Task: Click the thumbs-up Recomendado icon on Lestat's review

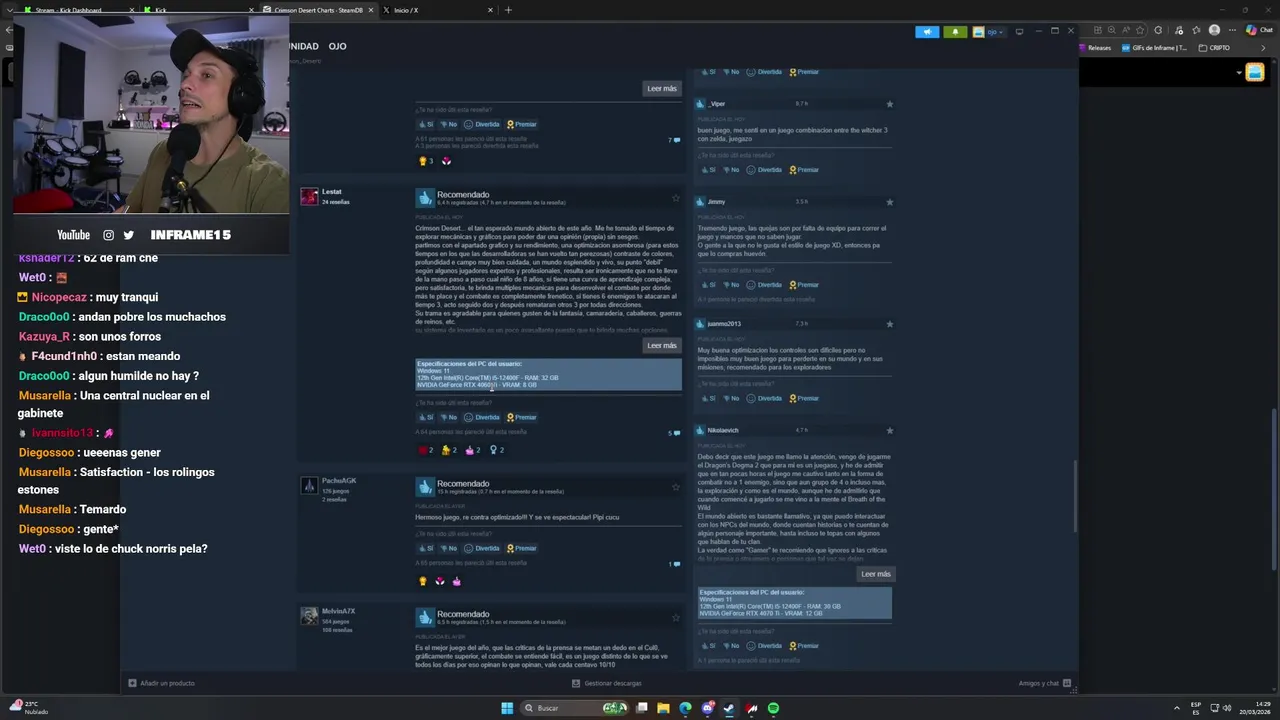Action: point(425,198)
